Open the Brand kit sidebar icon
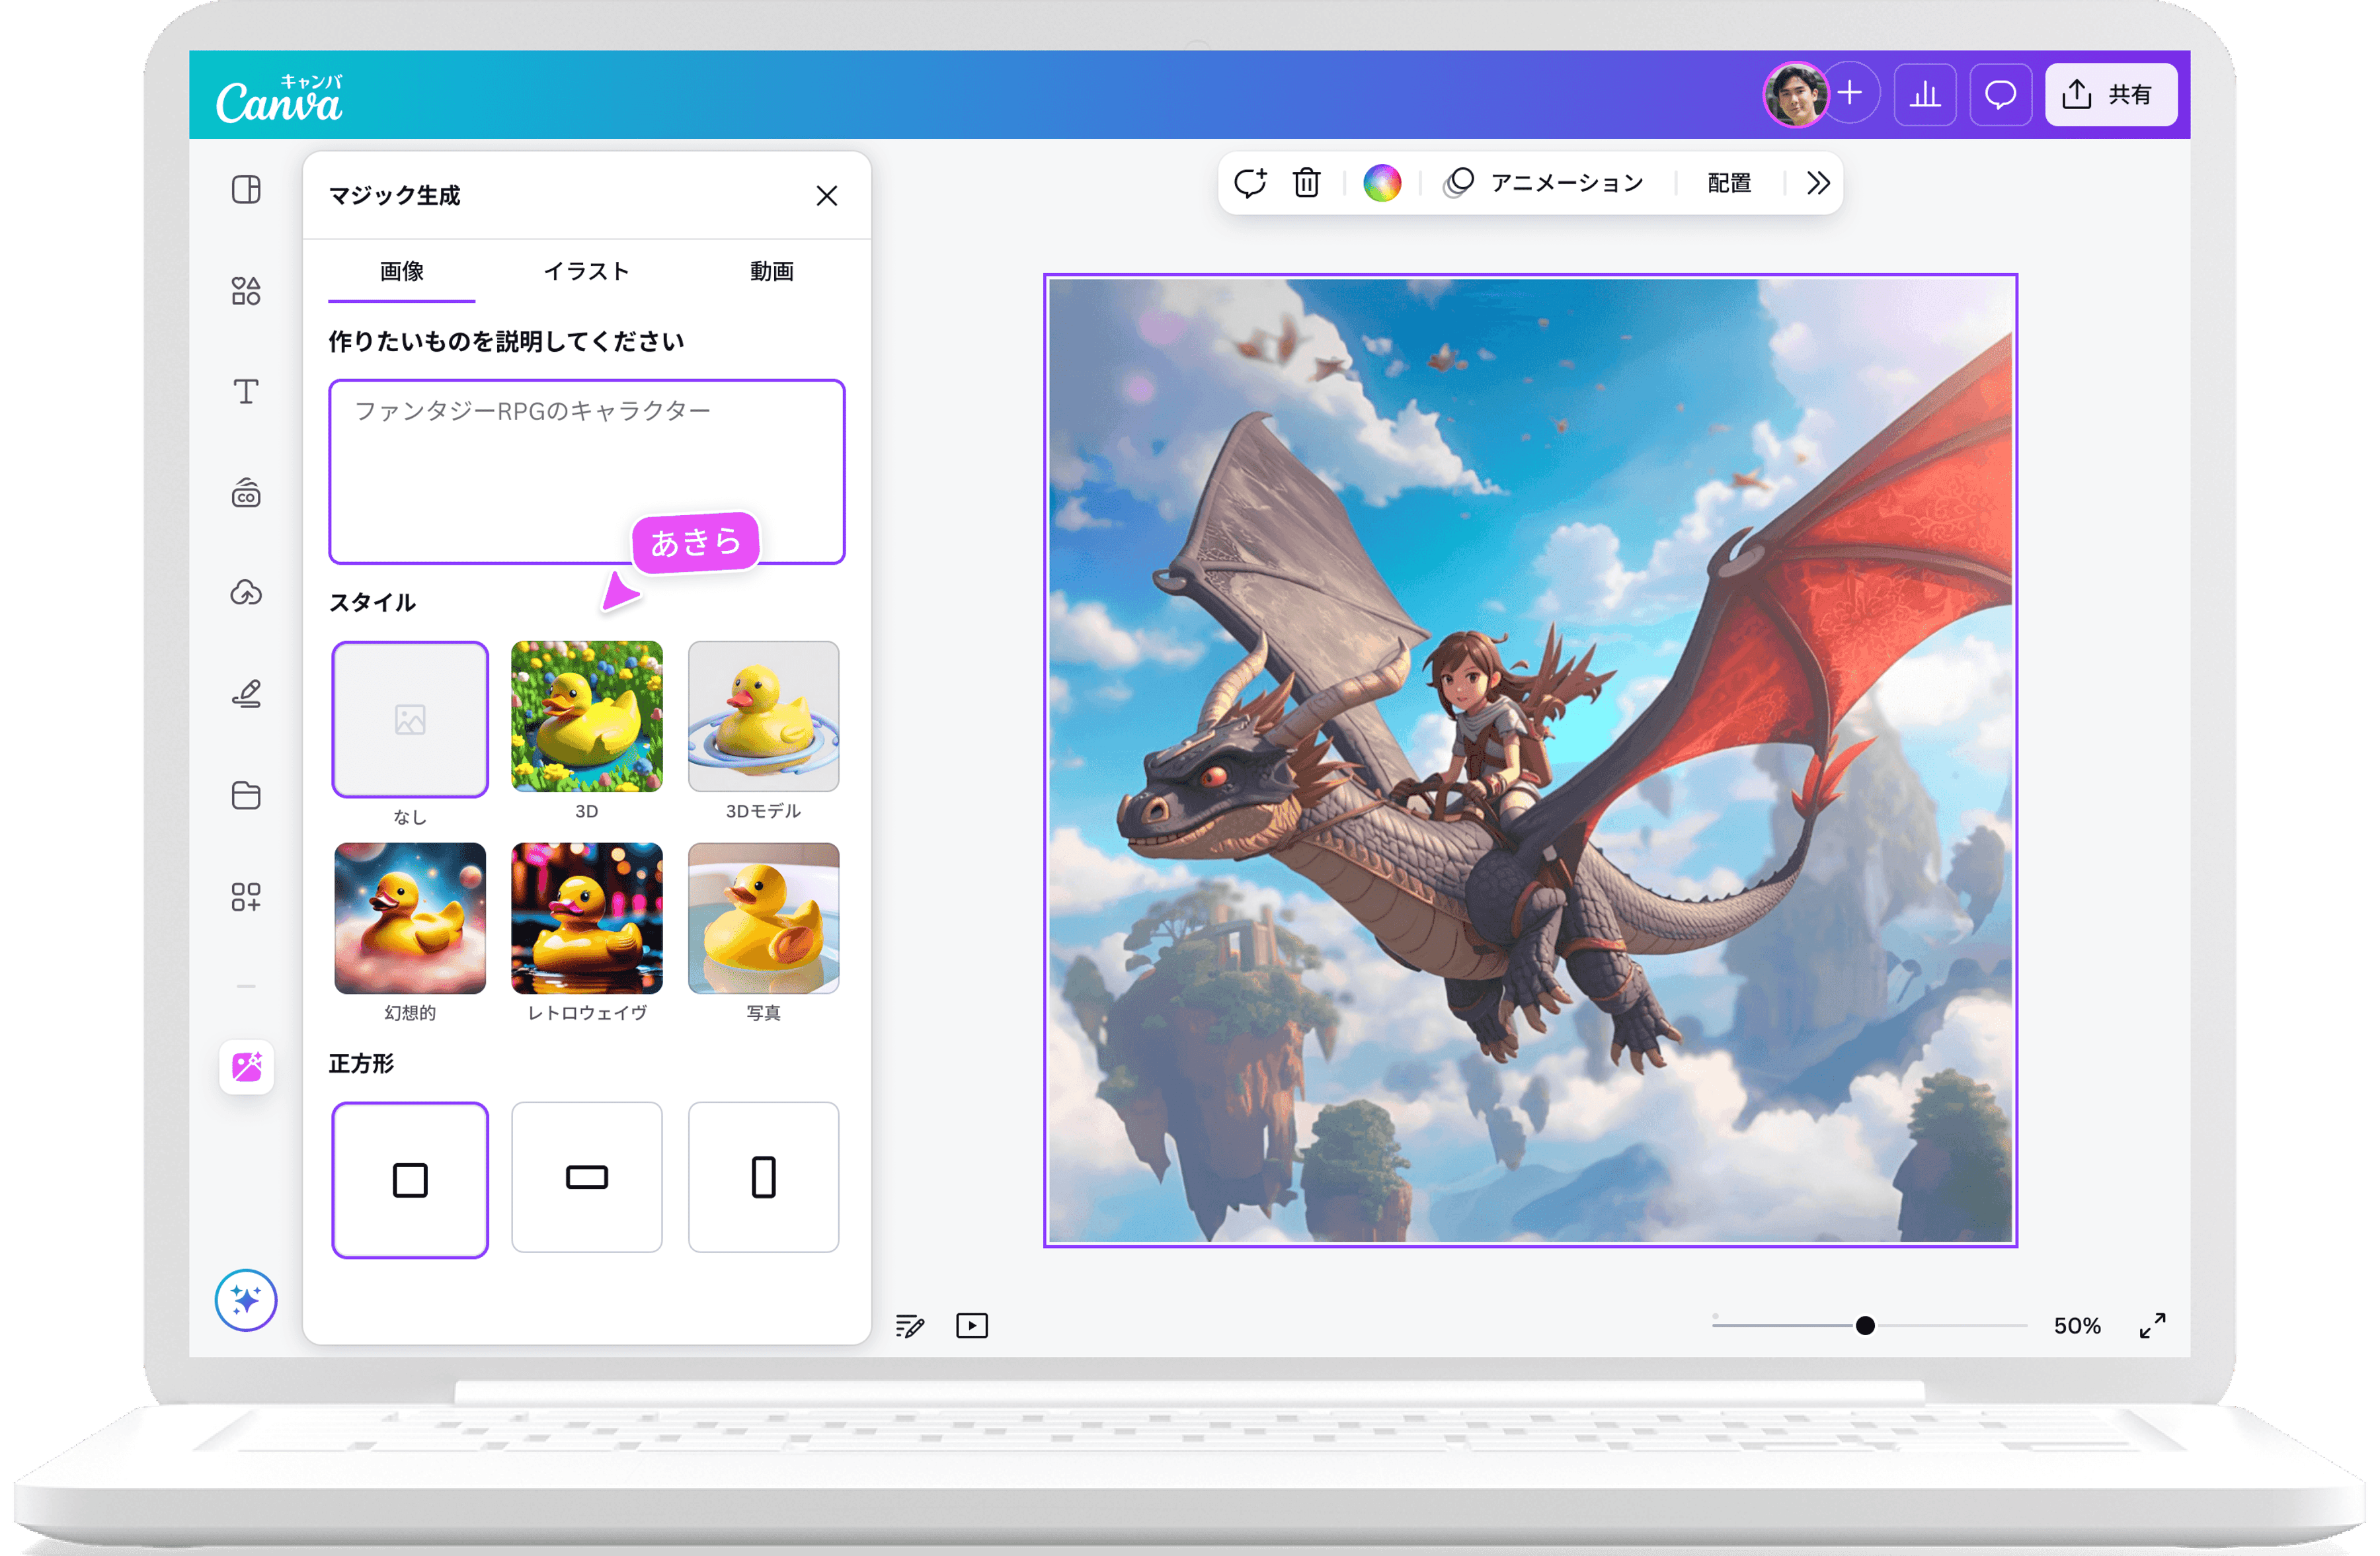 [246, 493]
